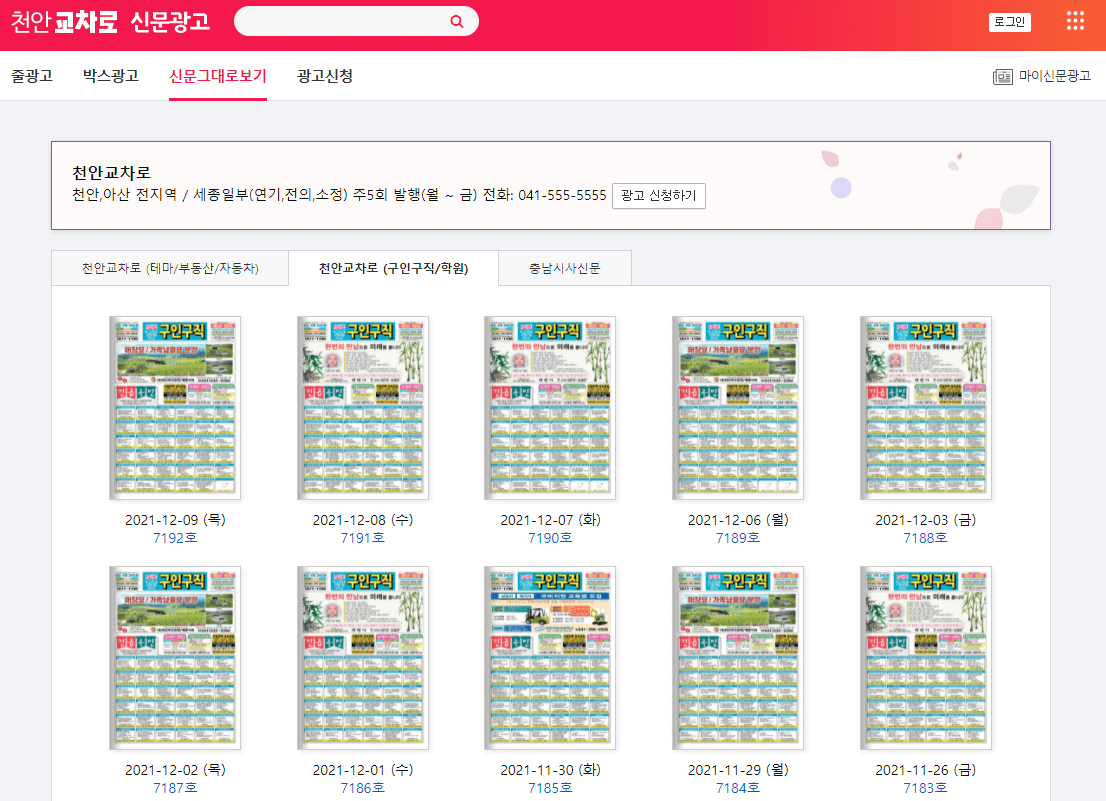The height and width of the screenshot is (801, 1106).
Task: Open the 2021-12-03 newspaper thumbnail
Action: click(925, 408)
